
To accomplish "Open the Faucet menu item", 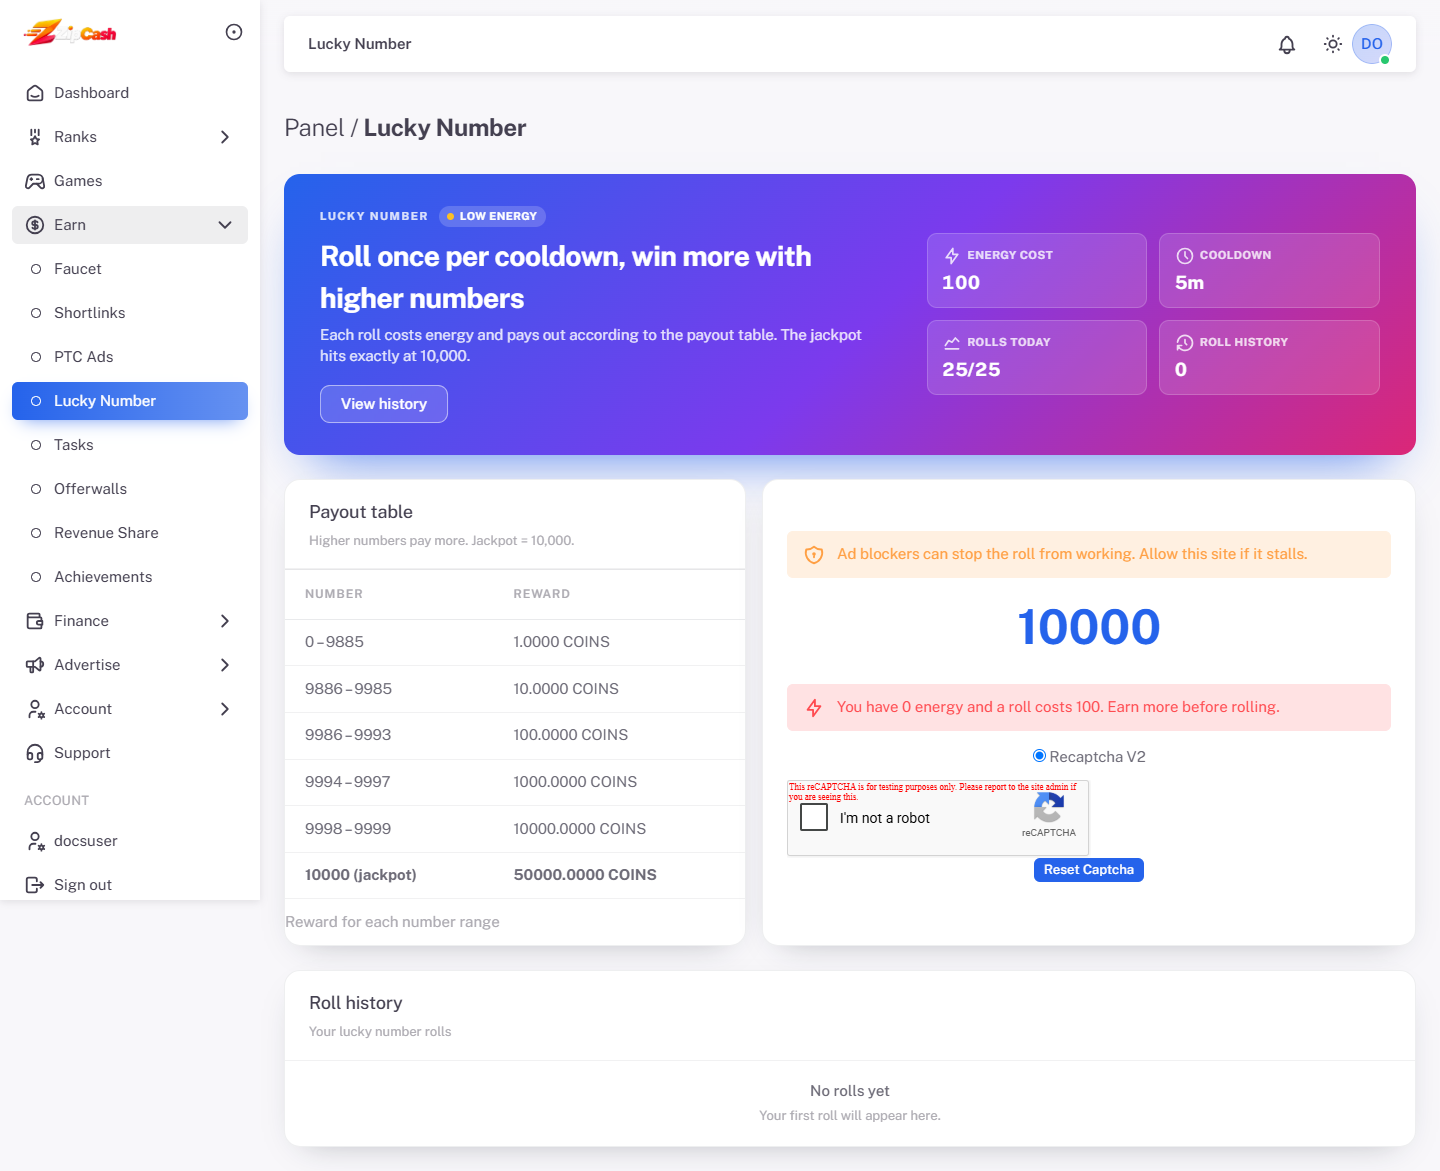I will 130,269.
